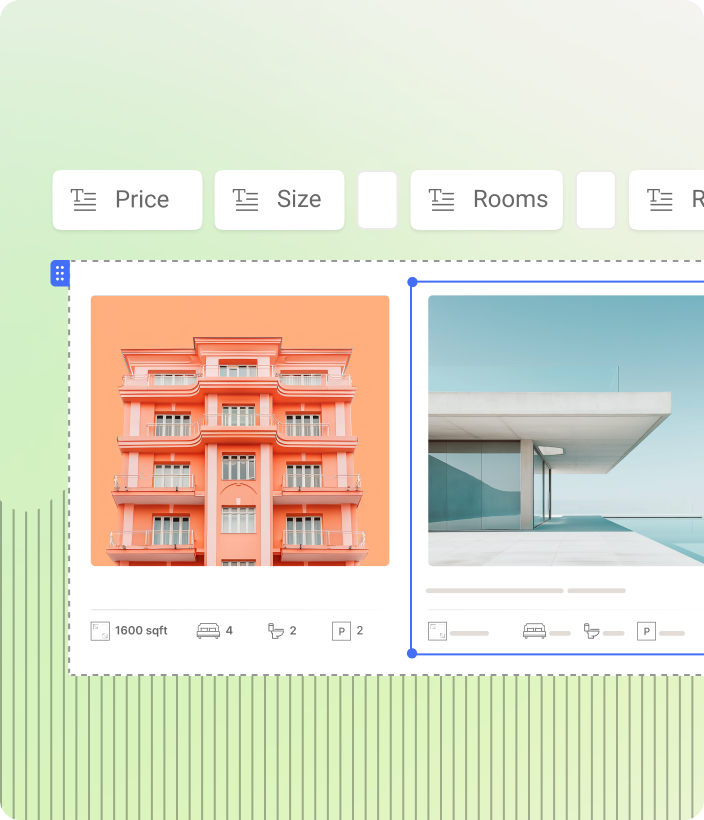Viewport: 704px width, 820px height.
Task: Click the toilet icon on villa card
Action: [592, 631]
